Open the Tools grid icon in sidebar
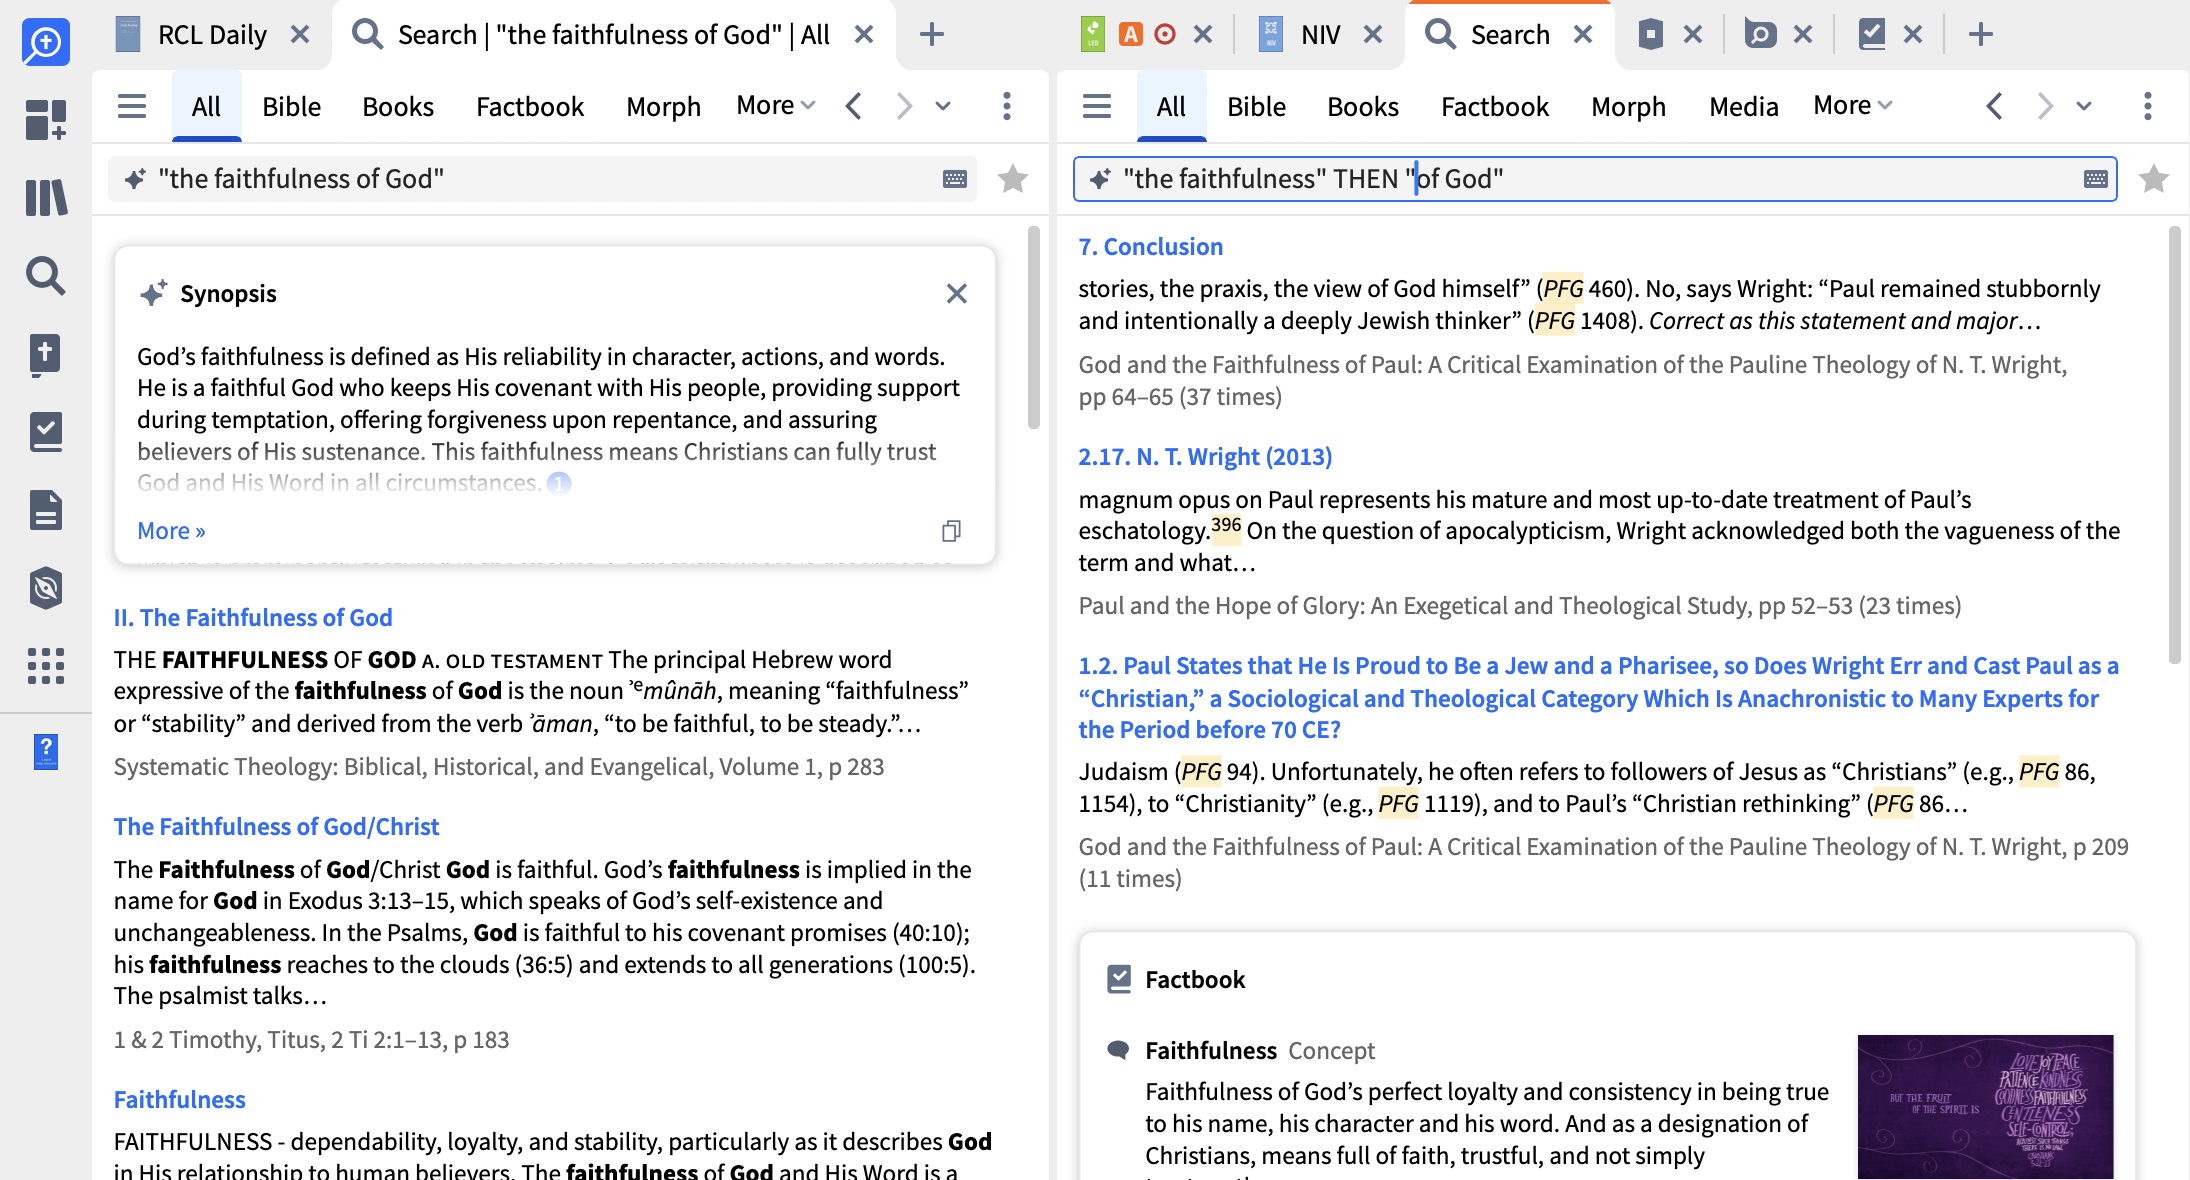Viewport: 2190px width, 1180px height. [x=46, y=665]
